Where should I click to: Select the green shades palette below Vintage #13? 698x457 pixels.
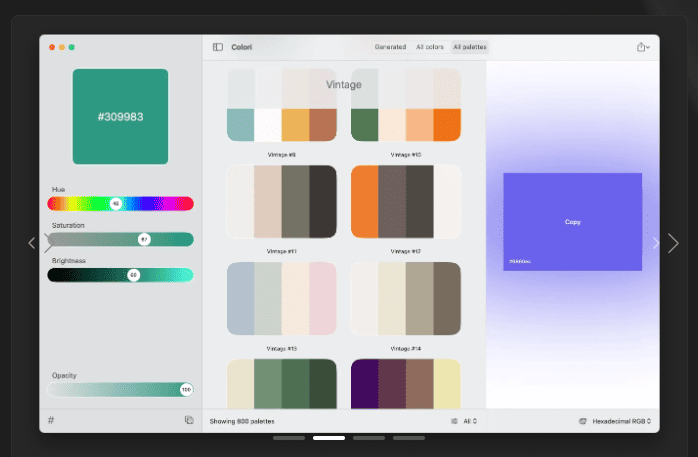[x=282, y=384]
